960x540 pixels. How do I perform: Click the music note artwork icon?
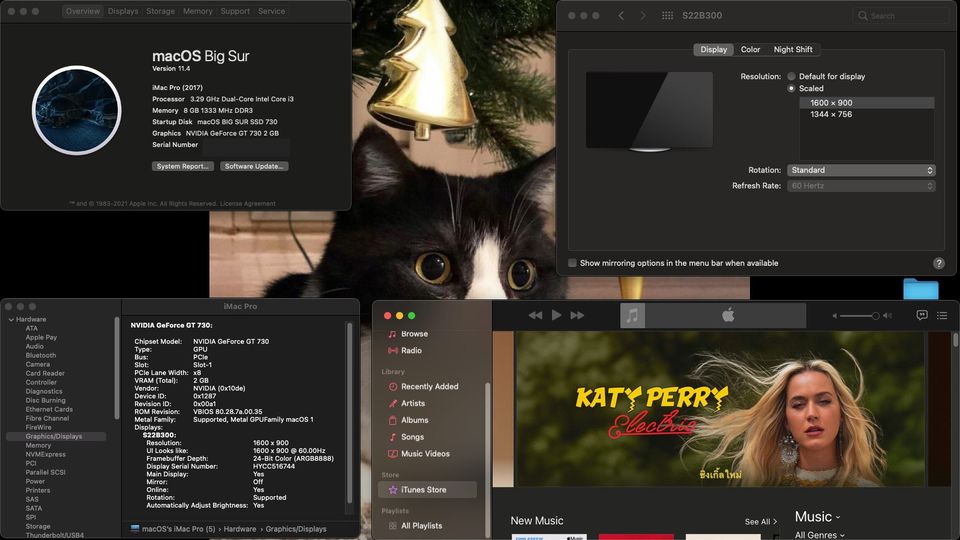pyautogui.click(x=632, y=315)
